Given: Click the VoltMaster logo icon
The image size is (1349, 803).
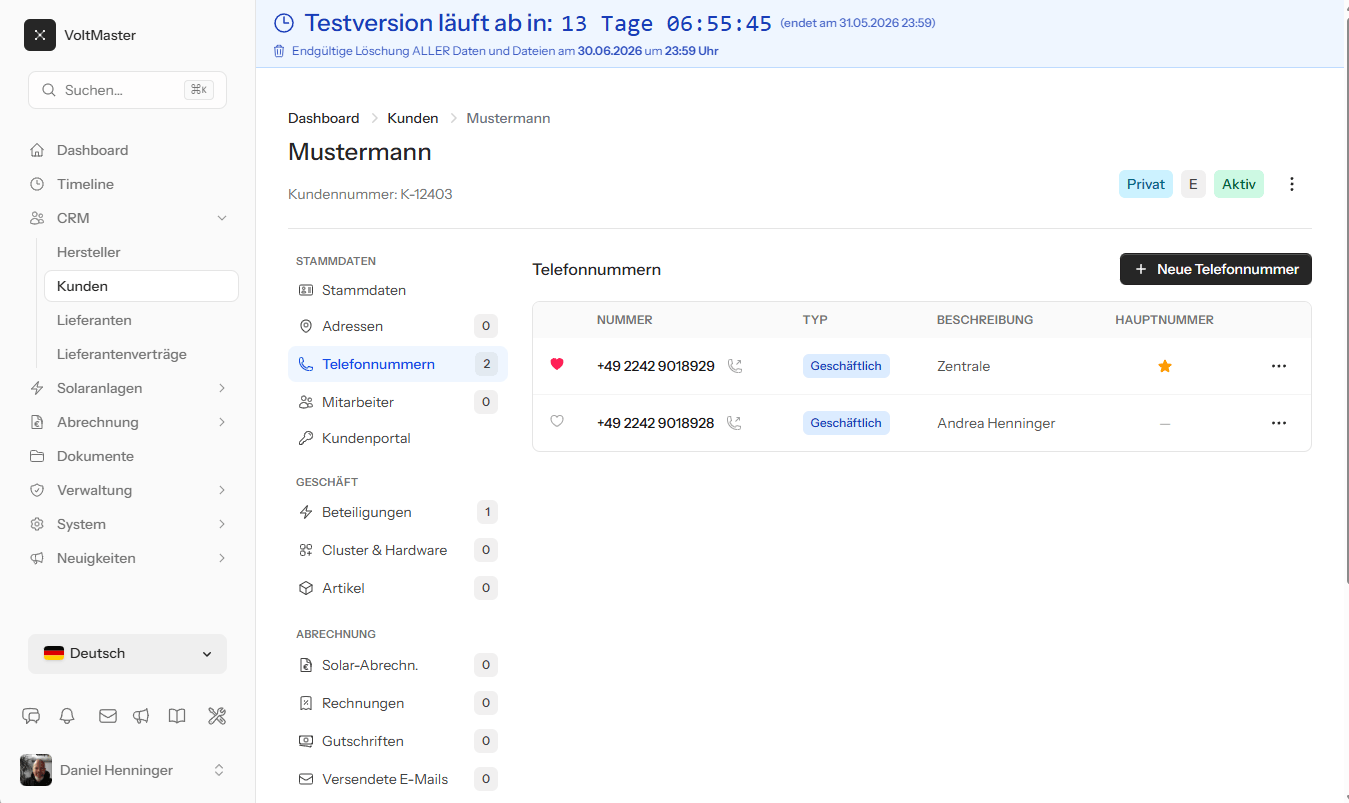Looking at the screenshot, I should 40,35.
